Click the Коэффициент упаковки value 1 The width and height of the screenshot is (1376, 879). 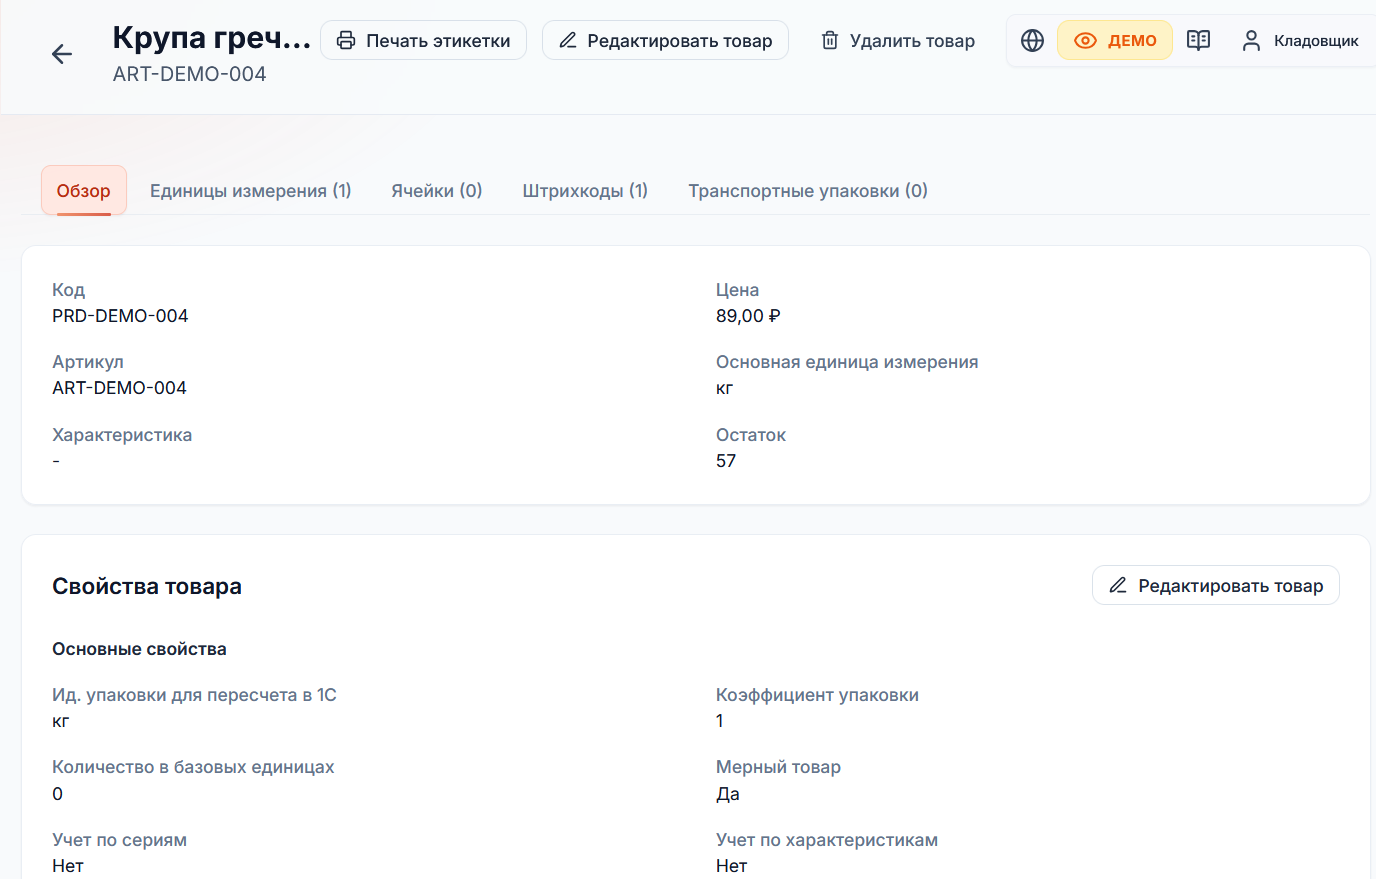(720, 720)
